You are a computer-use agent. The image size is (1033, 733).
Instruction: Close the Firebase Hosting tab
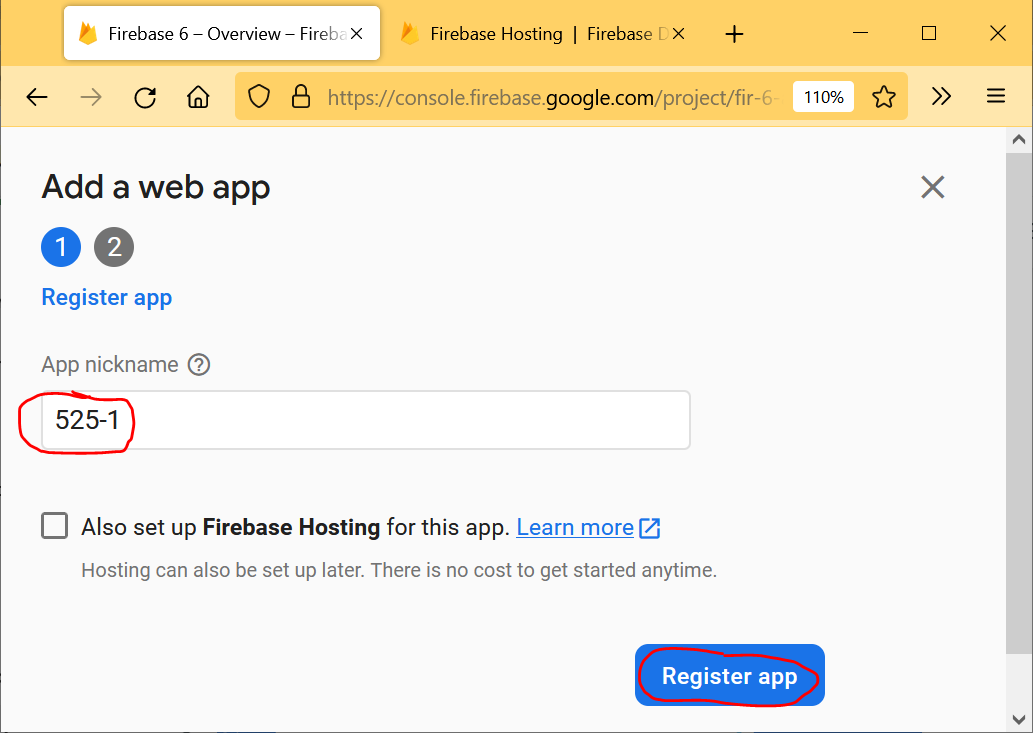(679, 34)
